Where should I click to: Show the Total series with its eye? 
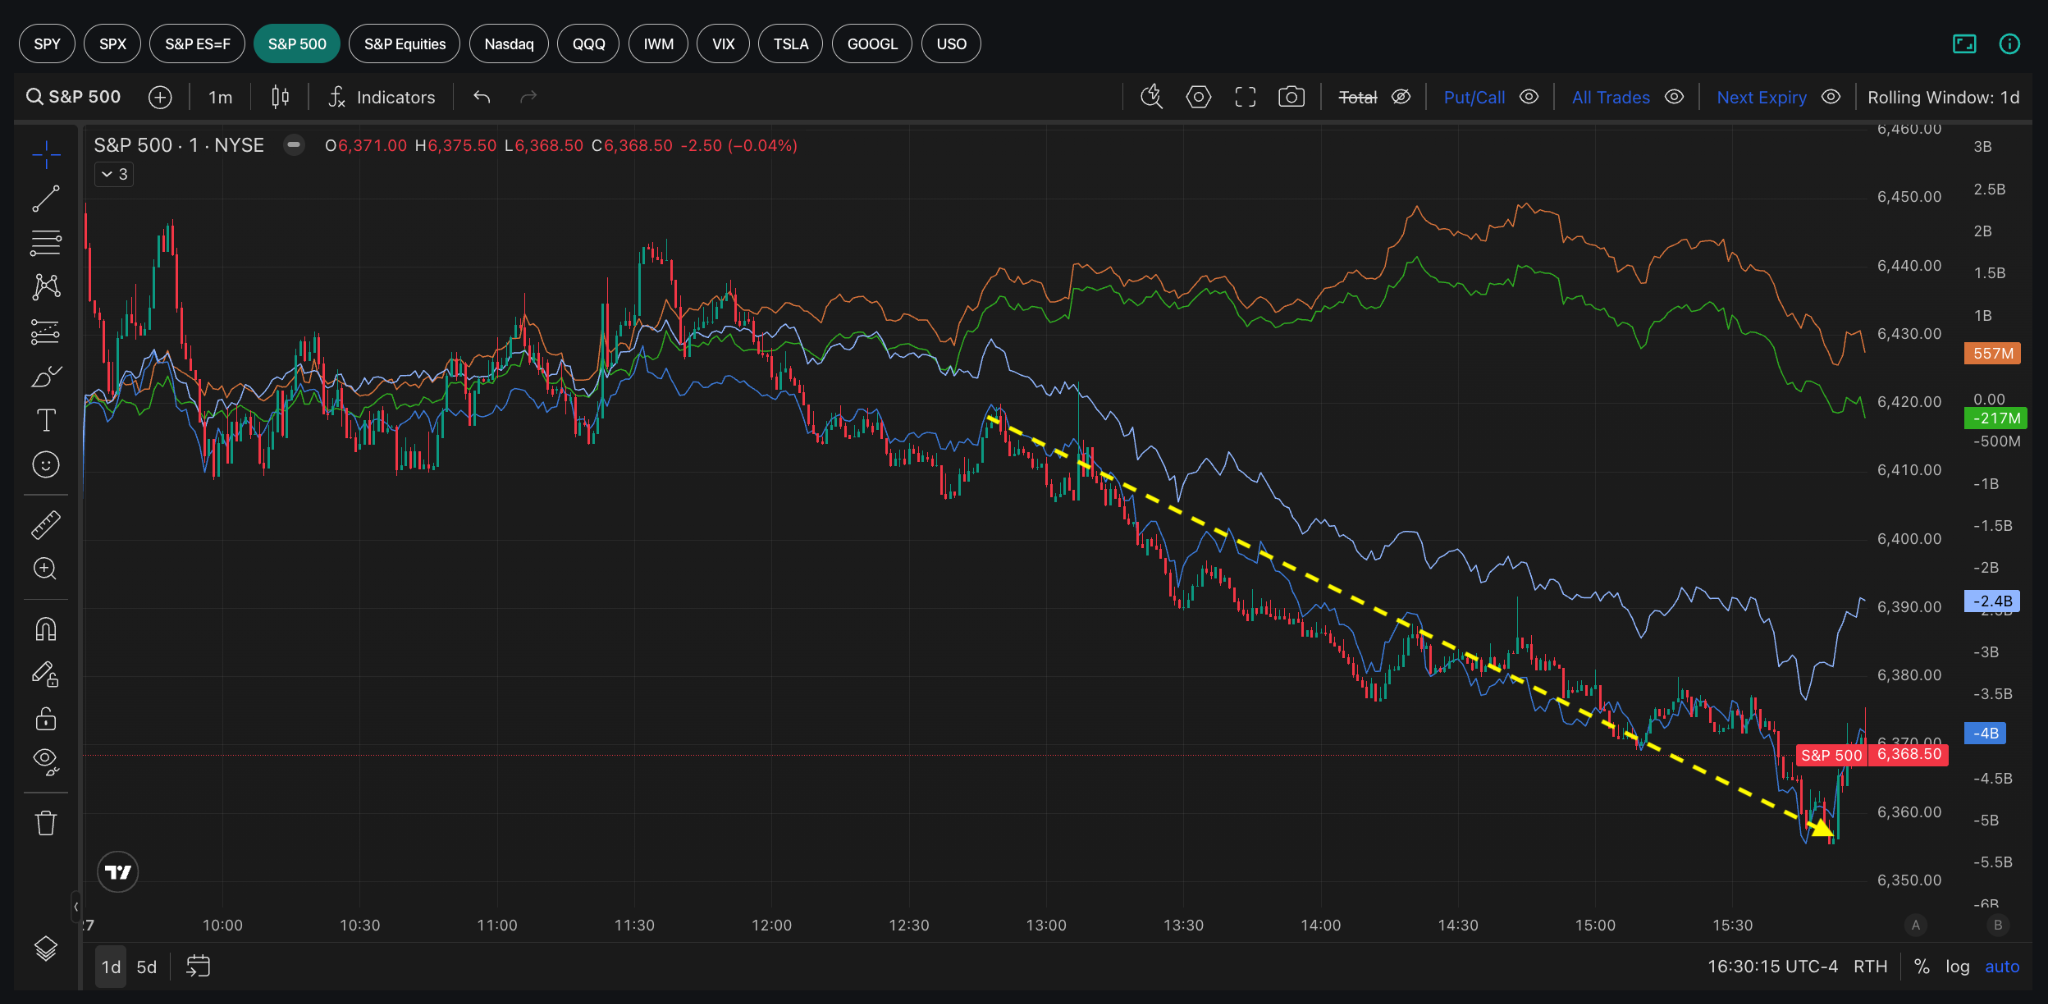[1401, 97]
